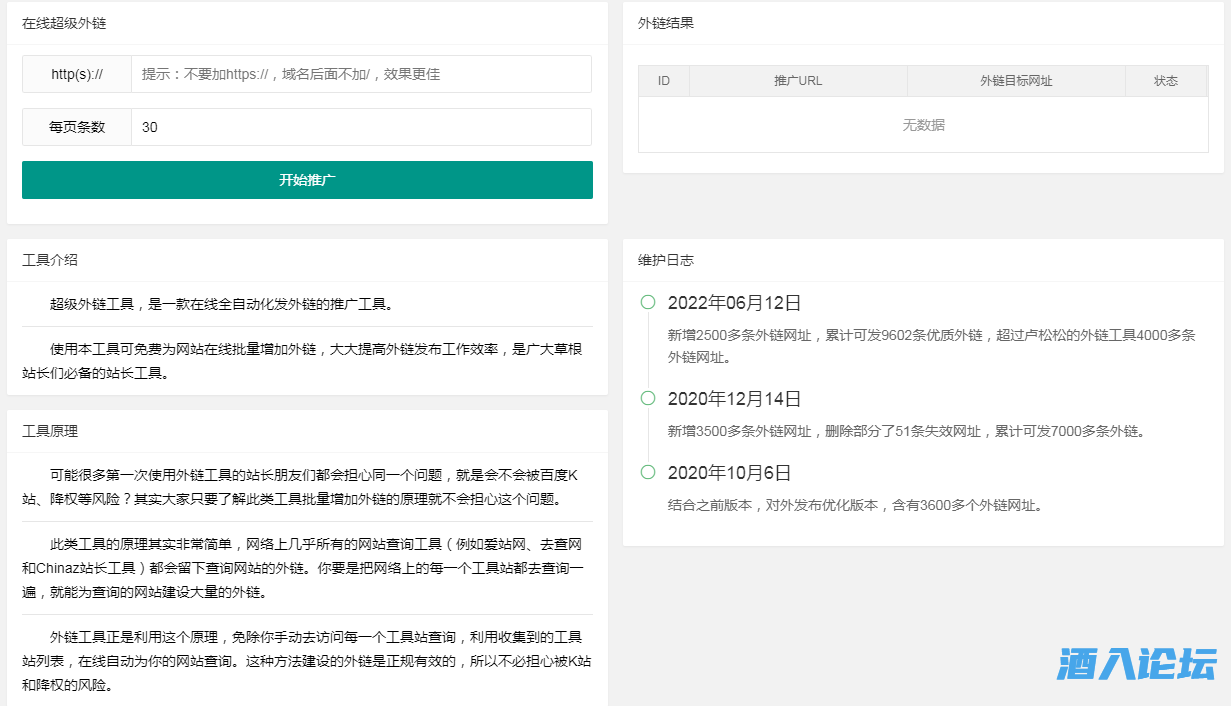
Task: Click the 2022年06月12日 log entry title
Action: click(734, 303)
